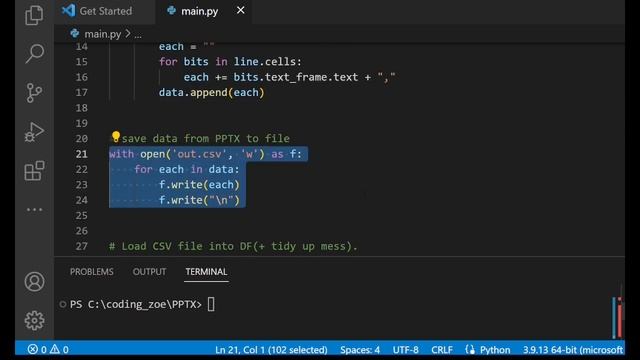Open the Accounts menu icon
640x360 pixels.
point(34,282)
